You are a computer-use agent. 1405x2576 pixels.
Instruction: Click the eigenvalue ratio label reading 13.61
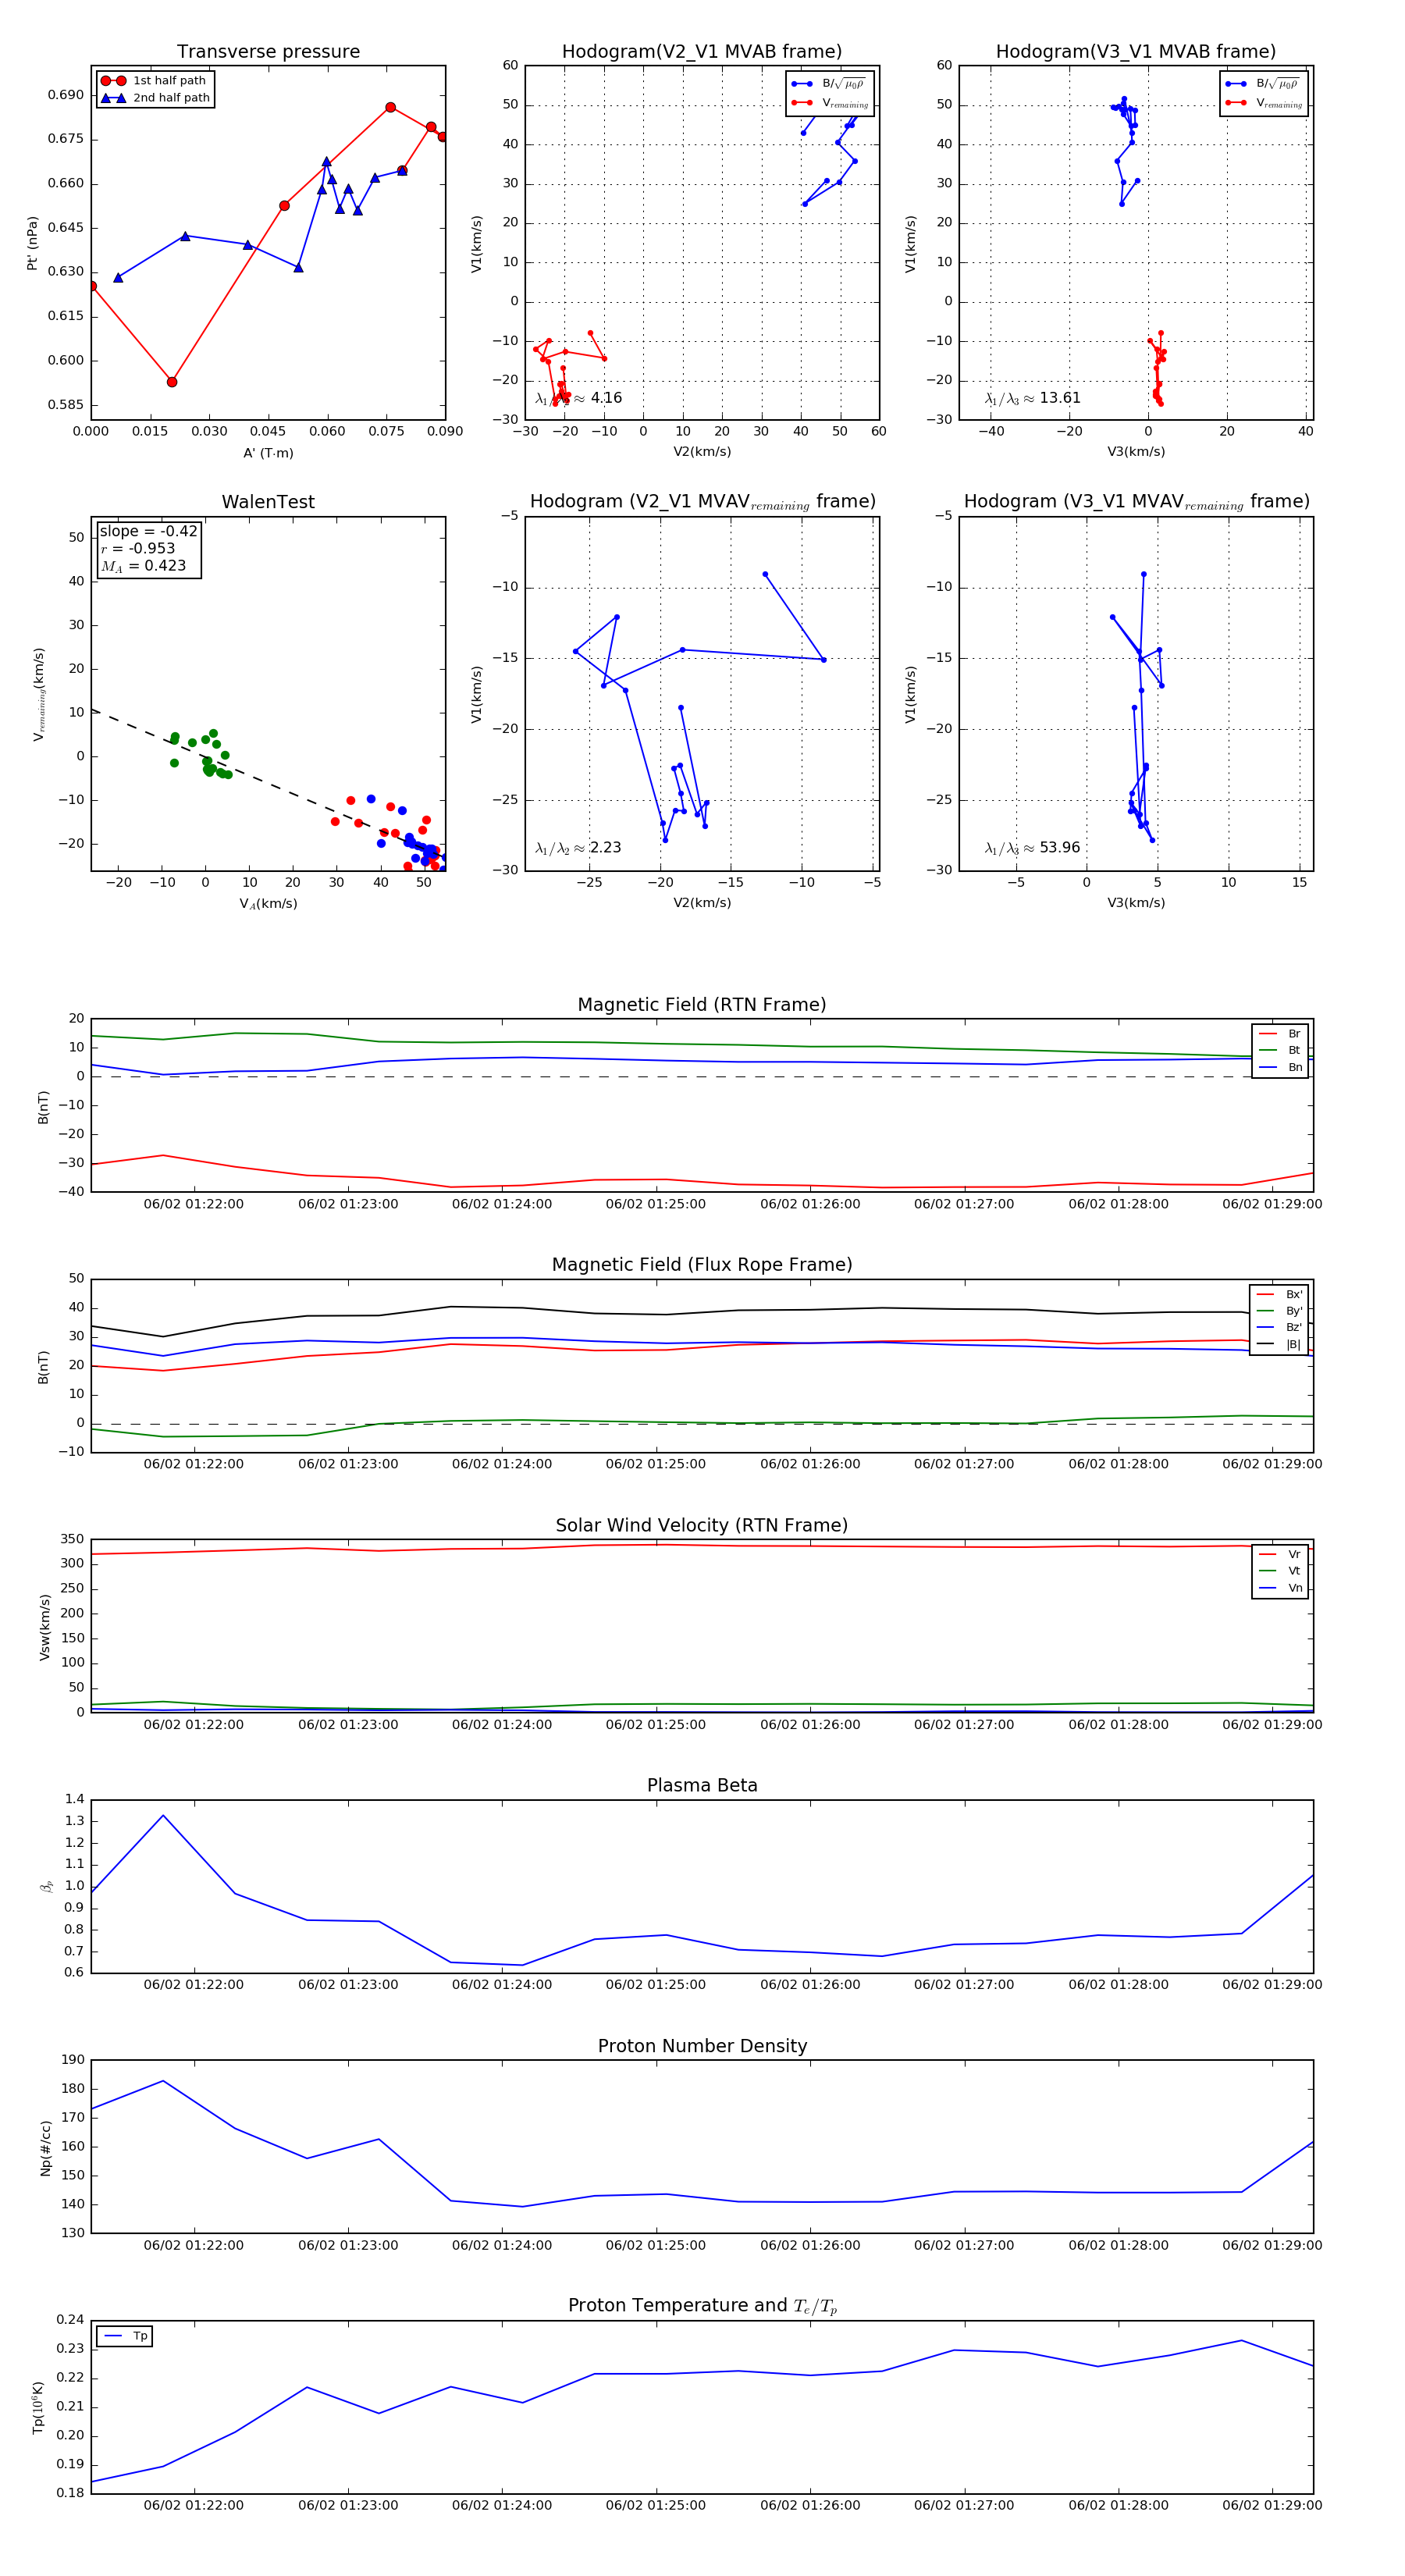(1032, 398)
